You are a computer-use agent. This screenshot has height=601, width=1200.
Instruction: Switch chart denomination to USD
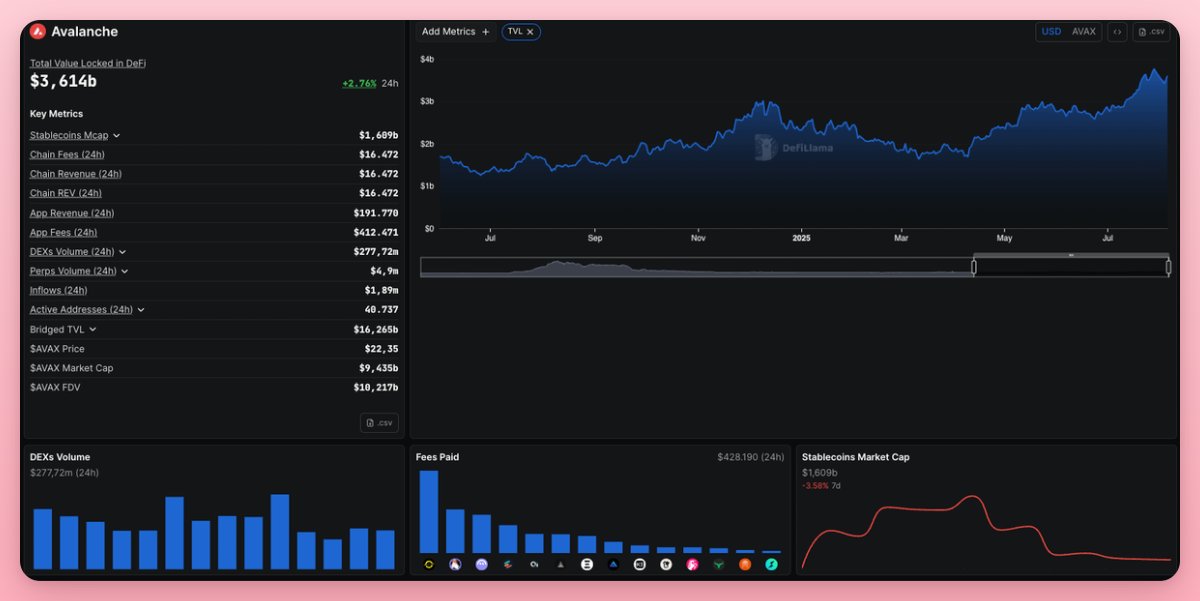pyautogui.click(x=1051, y=32)
